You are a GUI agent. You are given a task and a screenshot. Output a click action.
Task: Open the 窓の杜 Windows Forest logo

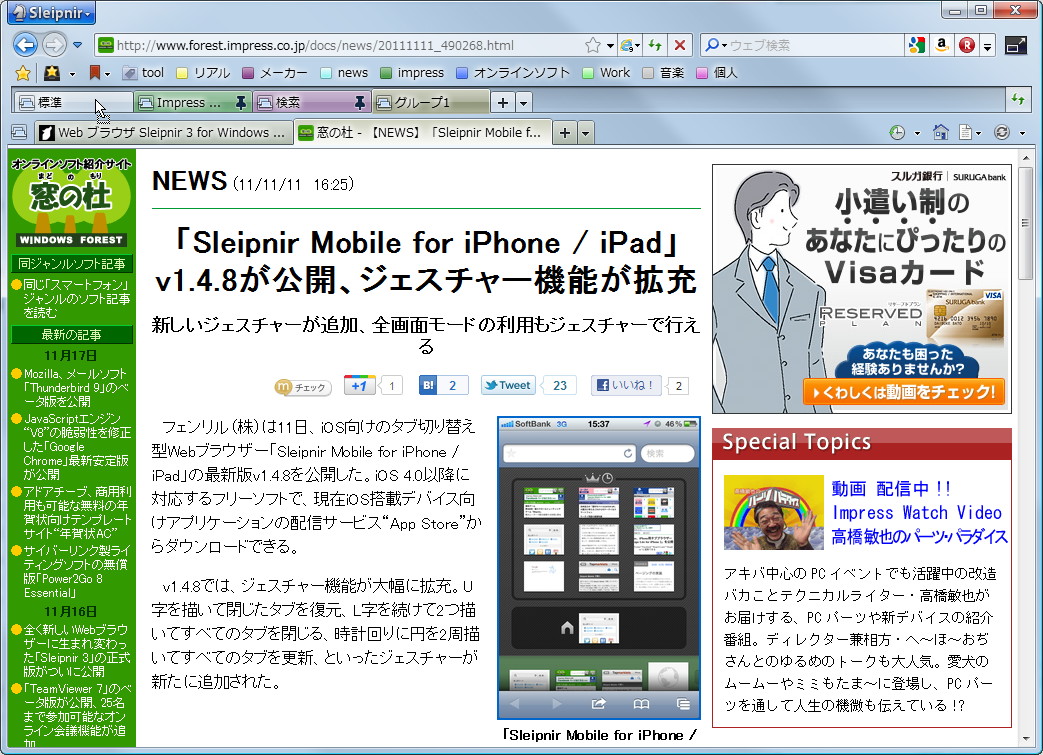(71, 202)
